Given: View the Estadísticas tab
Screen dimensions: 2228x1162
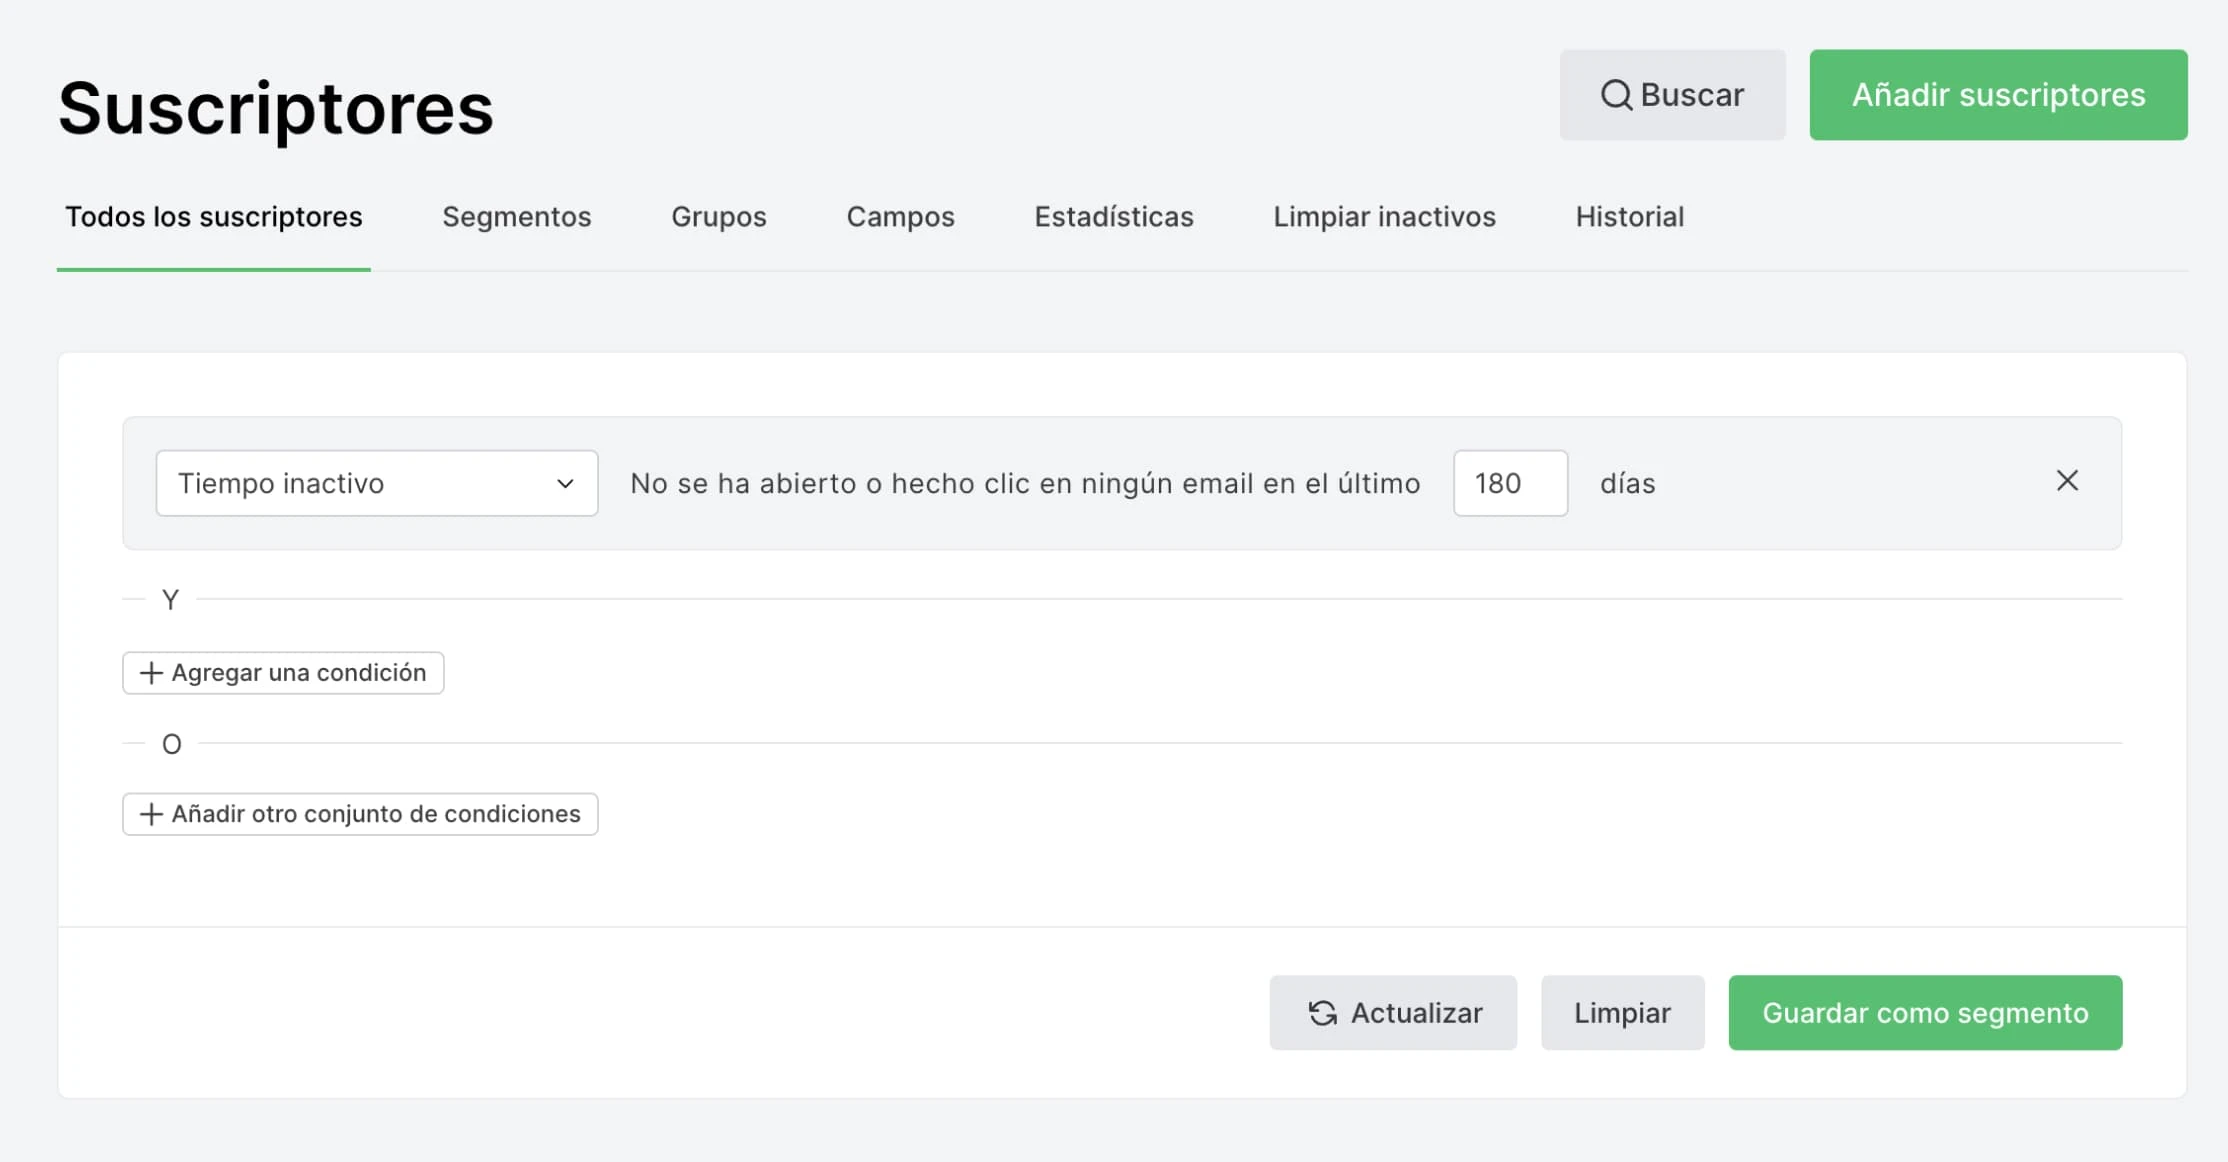Looking at the screenshot, I should 1113,217.
